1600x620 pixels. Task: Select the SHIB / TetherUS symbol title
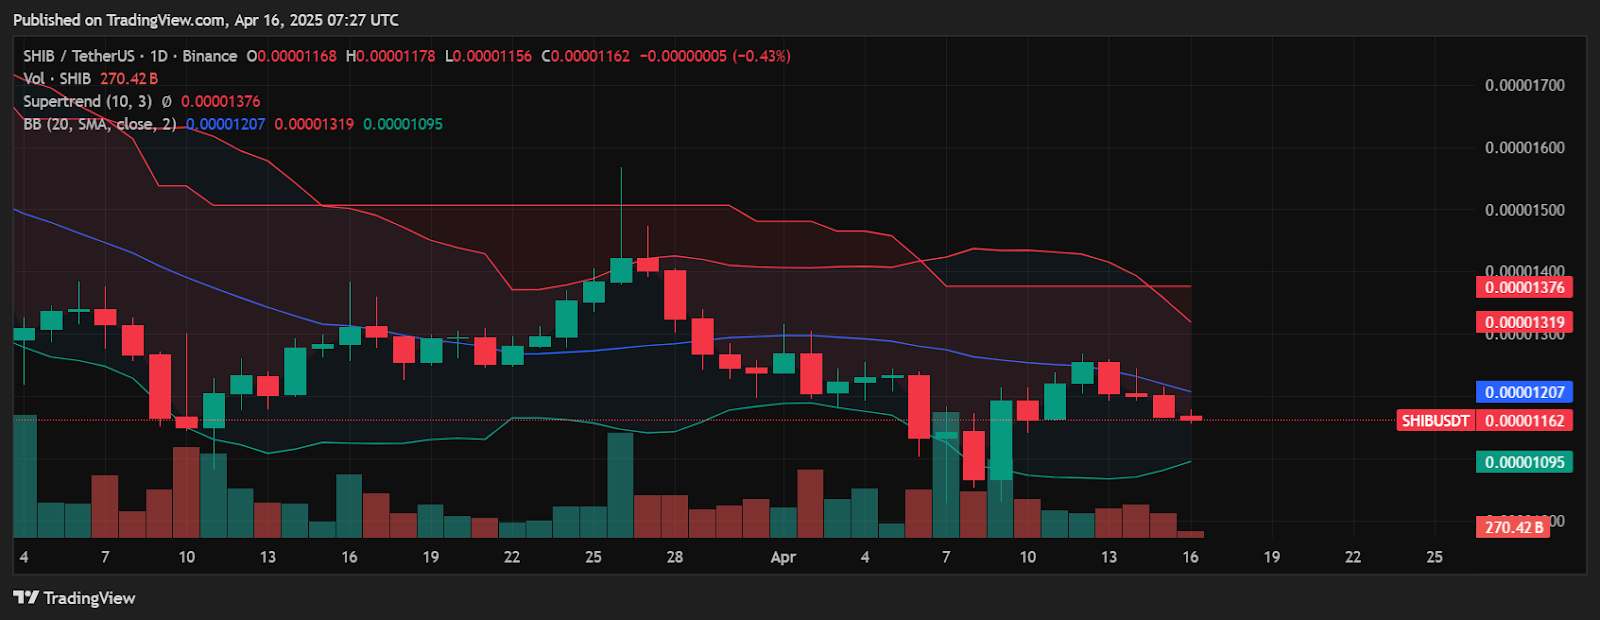point(81,56)
